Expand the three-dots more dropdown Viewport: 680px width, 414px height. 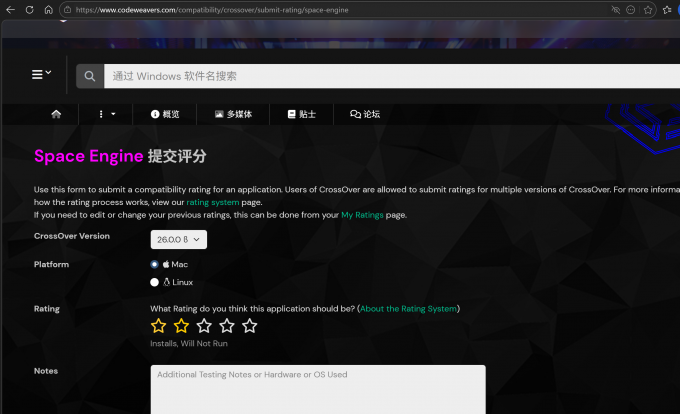pyautogui.click(x=107, y=114)
